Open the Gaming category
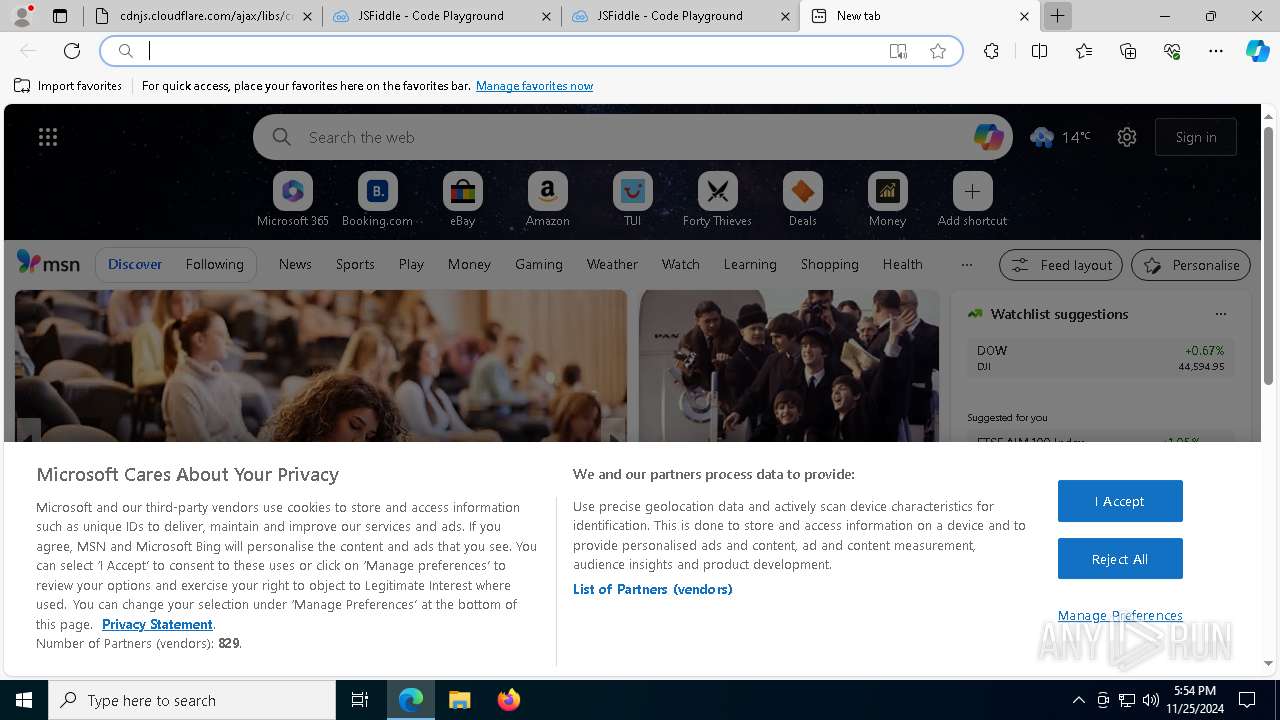 538,264
